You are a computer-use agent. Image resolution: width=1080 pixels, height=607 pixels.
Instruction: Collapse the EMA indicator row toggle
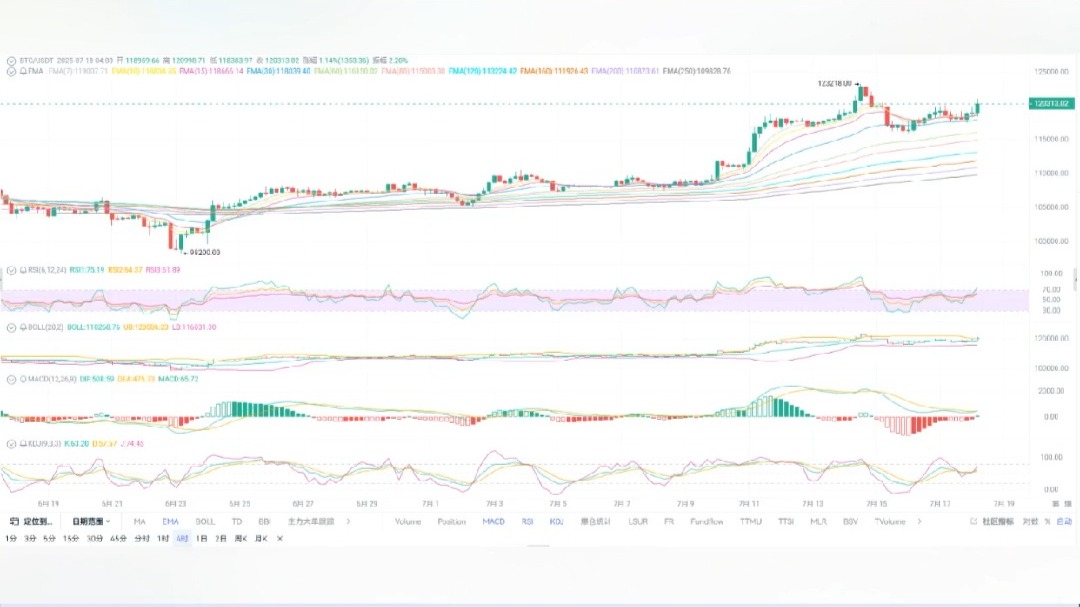point(11,71)
